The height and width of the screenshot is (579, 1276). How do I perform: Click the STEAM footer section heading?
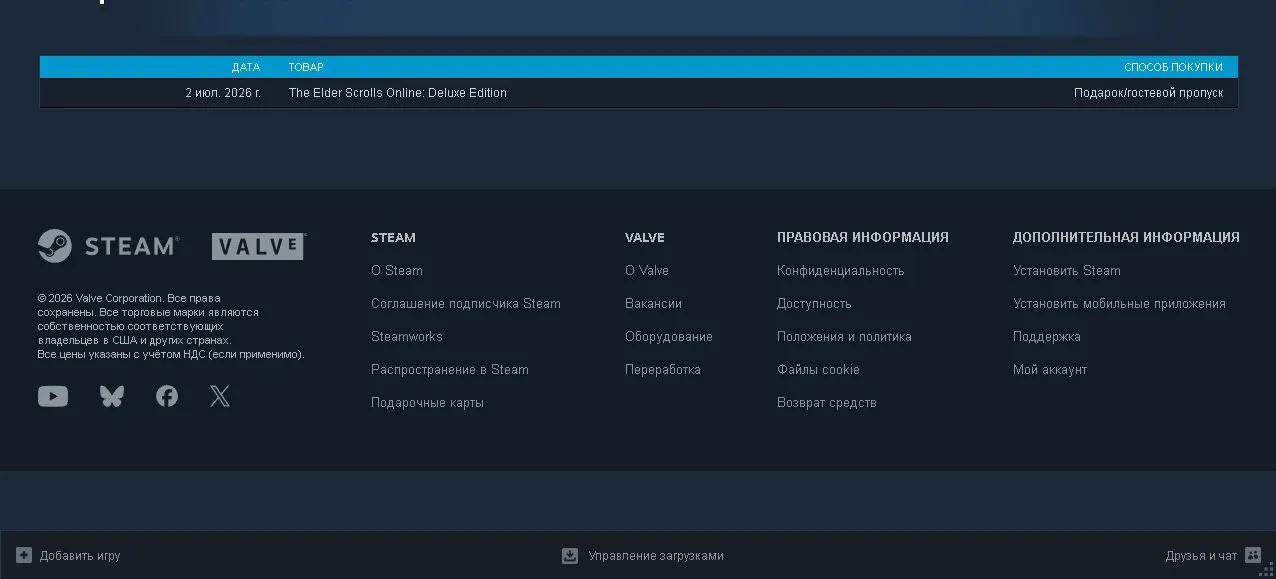coord(393,237)
